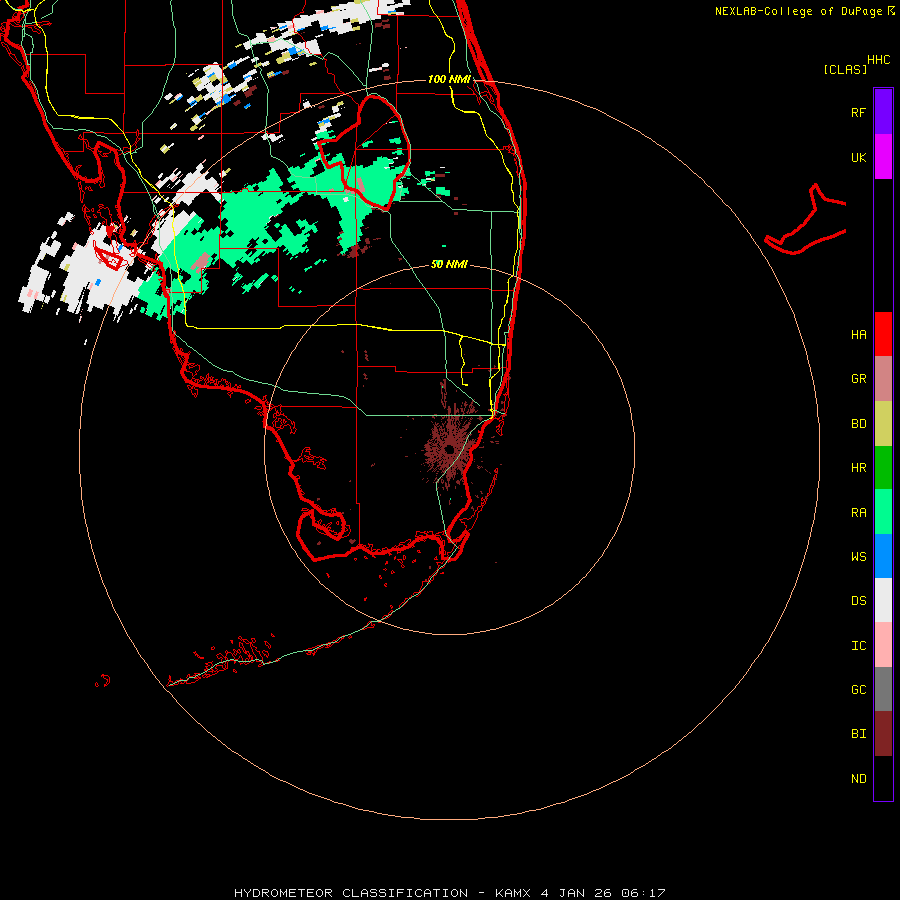Click the NEXLAB-College of DuPage credit text
The width and height of the screenshot is (900, 900).
pos(798,11)
